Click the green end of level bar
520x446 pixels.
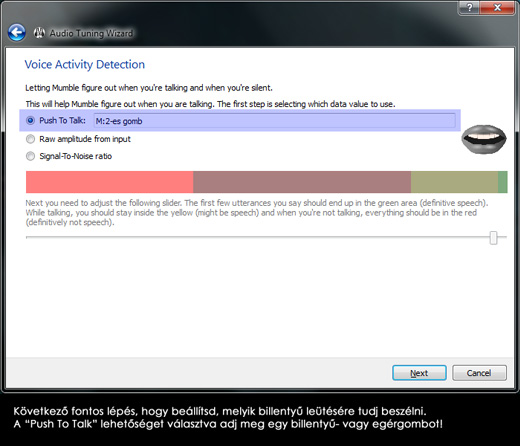[503, 182]
